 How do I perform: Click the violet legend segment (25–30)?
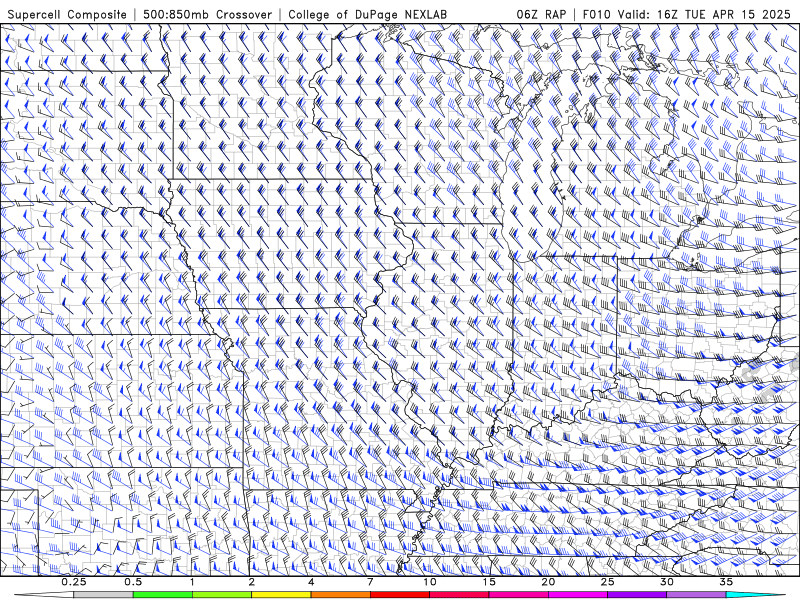[637, 595]
